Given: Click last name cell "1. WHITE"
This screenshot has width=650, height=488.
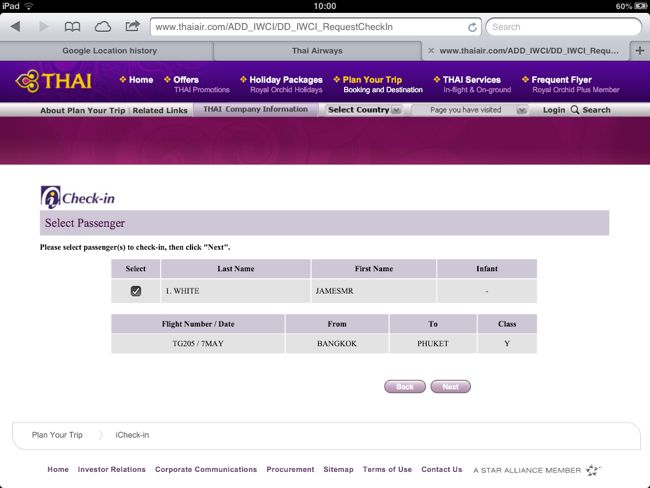Looking at the screenshot, I should [235, 291].
